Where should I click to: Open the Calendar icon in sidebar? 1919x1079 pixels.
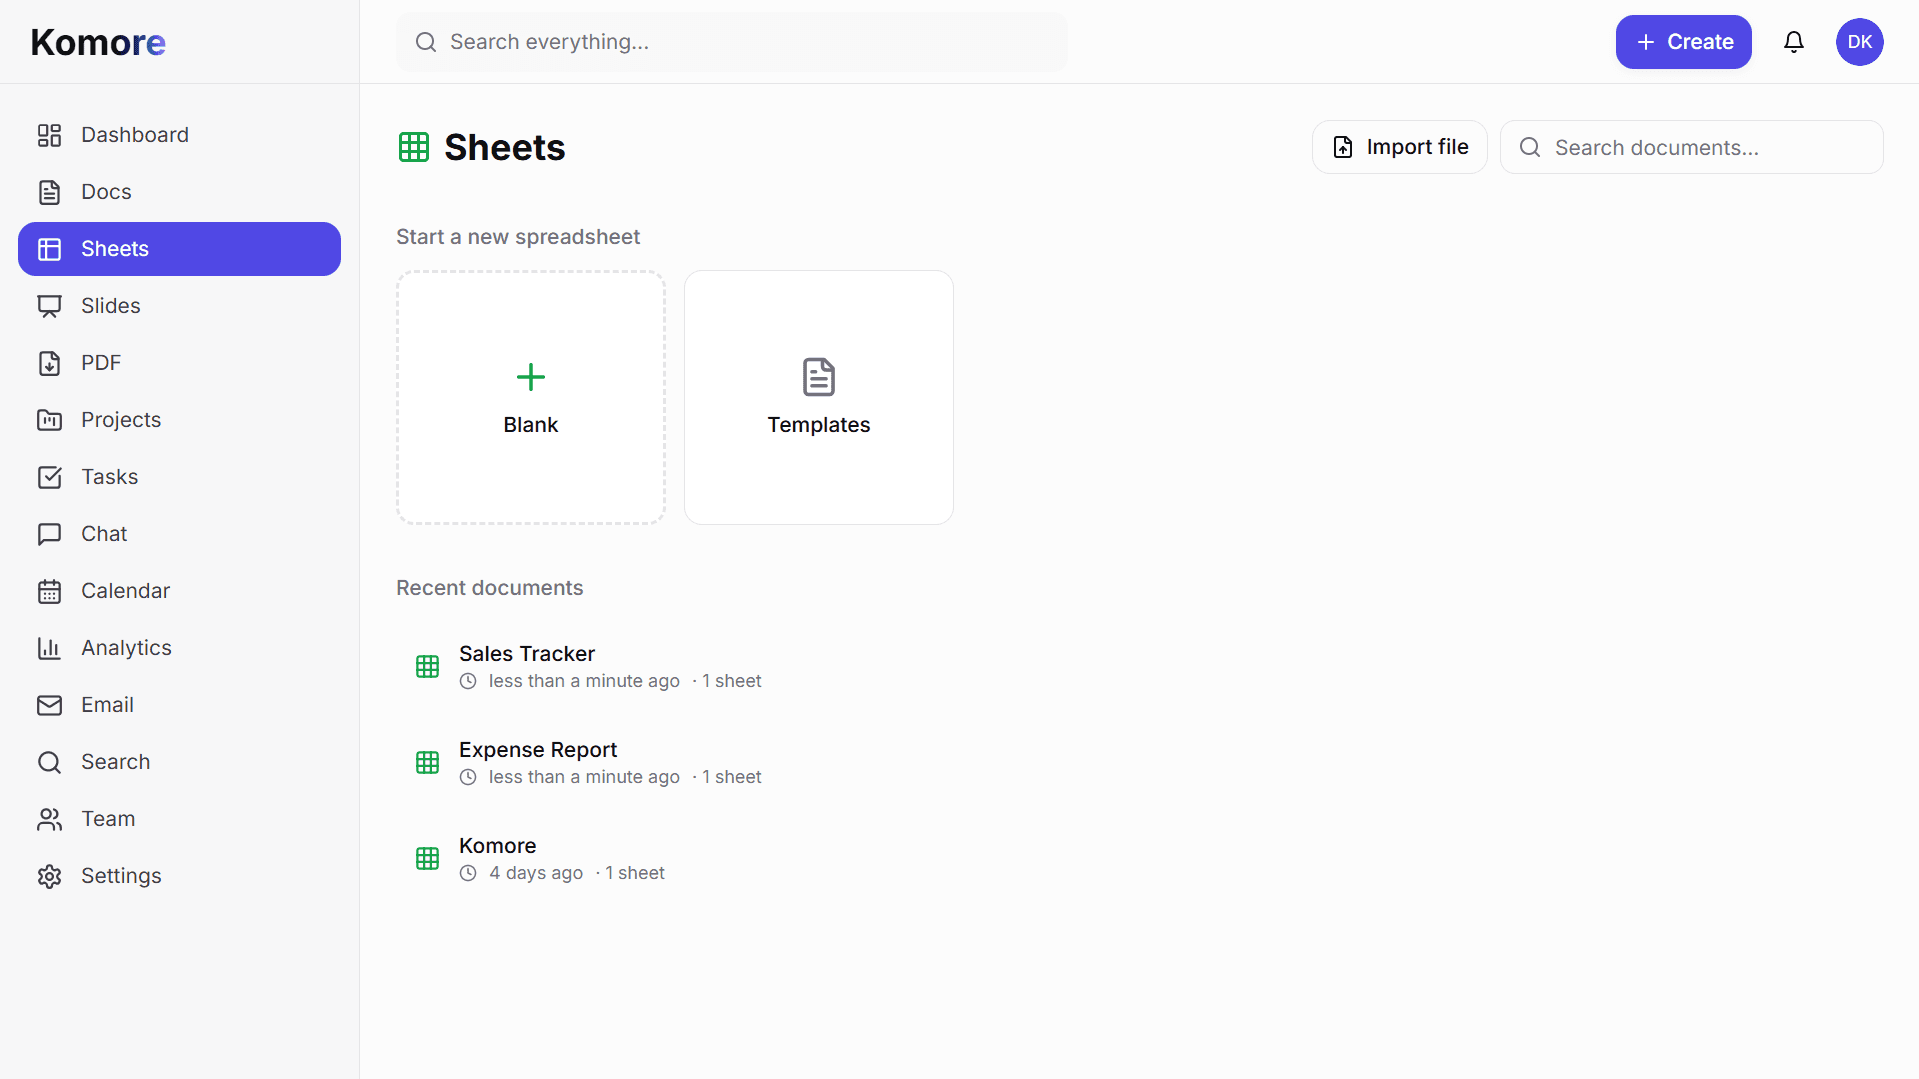[50, 590]
